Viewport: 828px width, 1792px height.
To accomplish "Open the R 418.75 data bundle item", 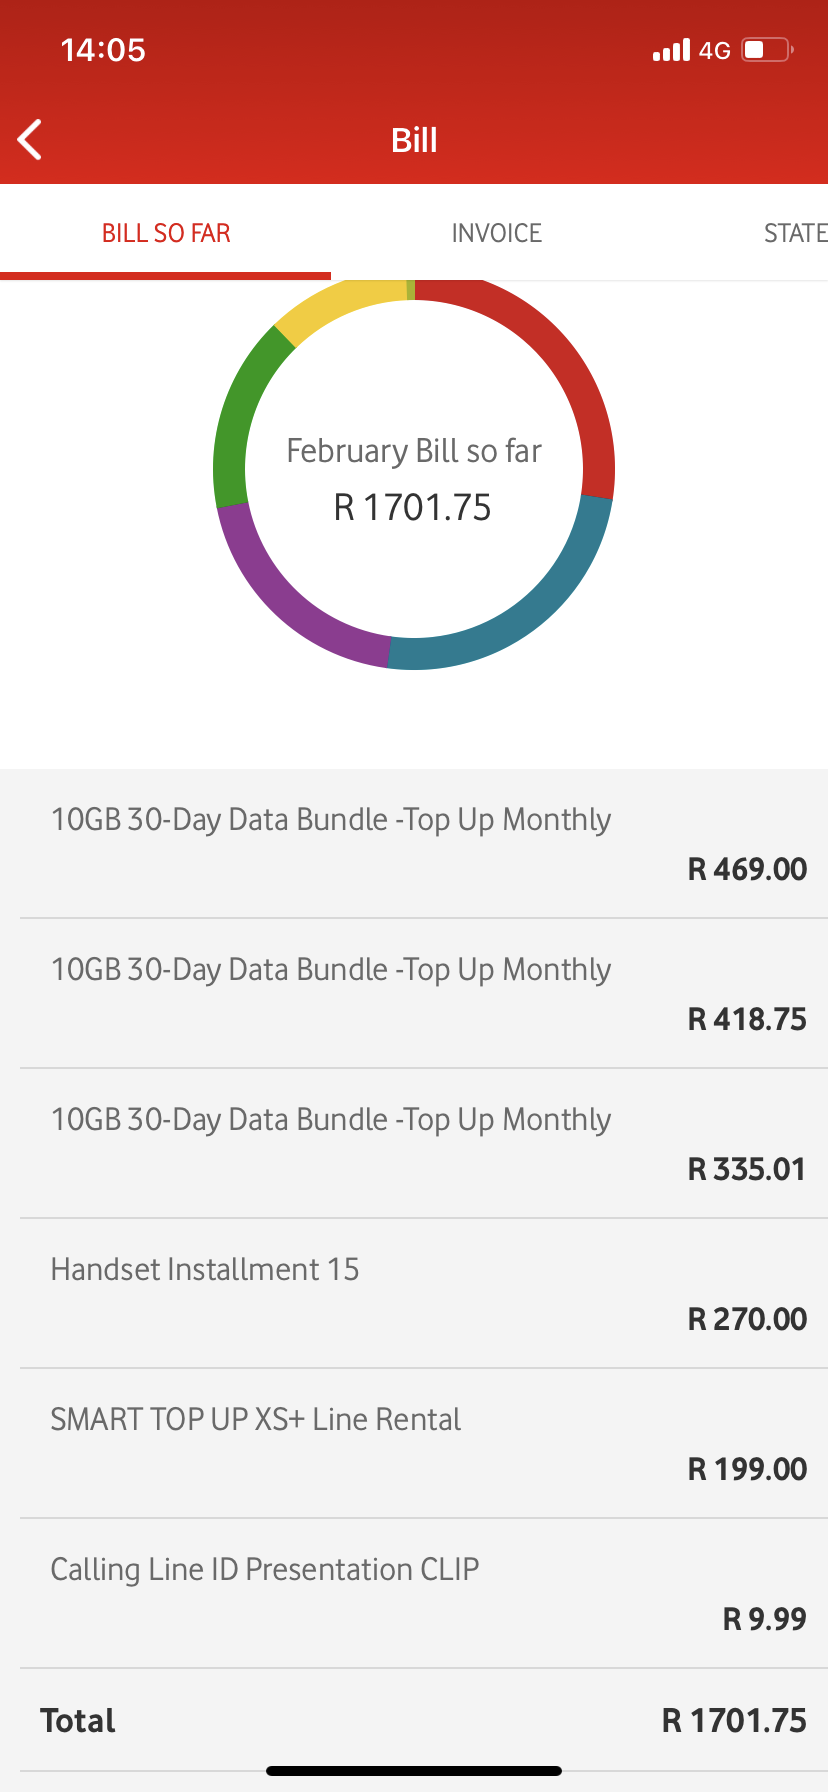I will click(414, 993).
